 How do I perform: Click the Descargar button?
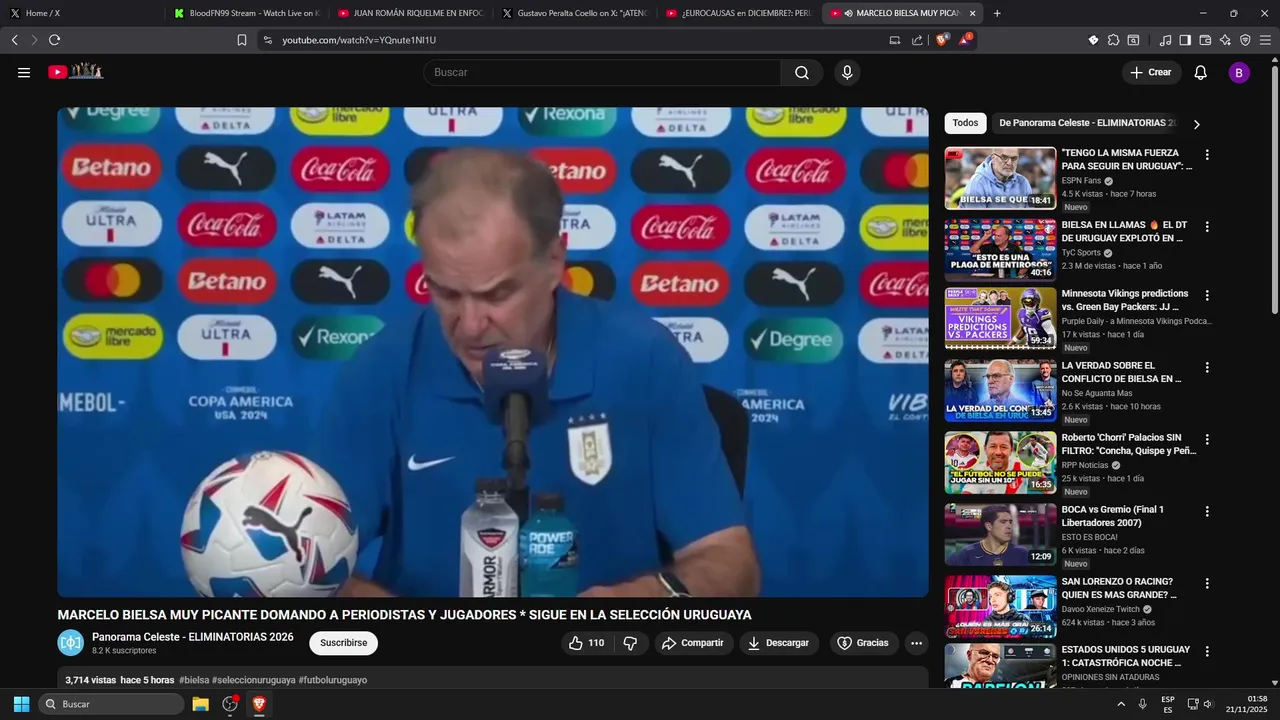pyautogui.click(x=779, y=643)
